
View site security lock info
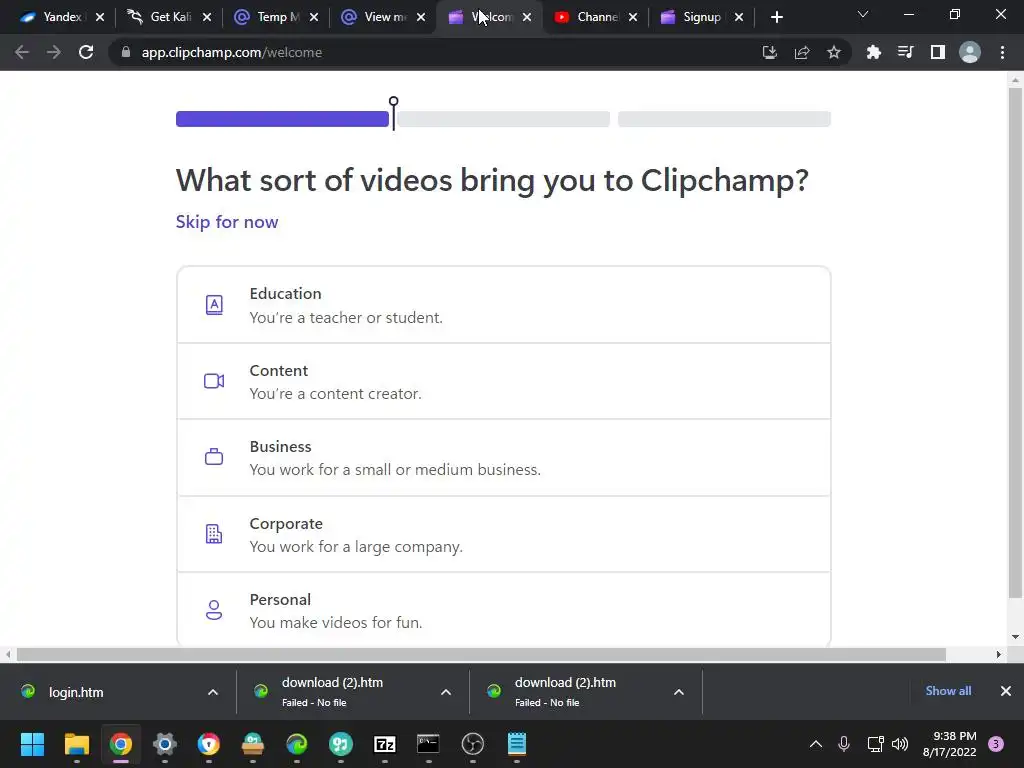click(126, 52)
